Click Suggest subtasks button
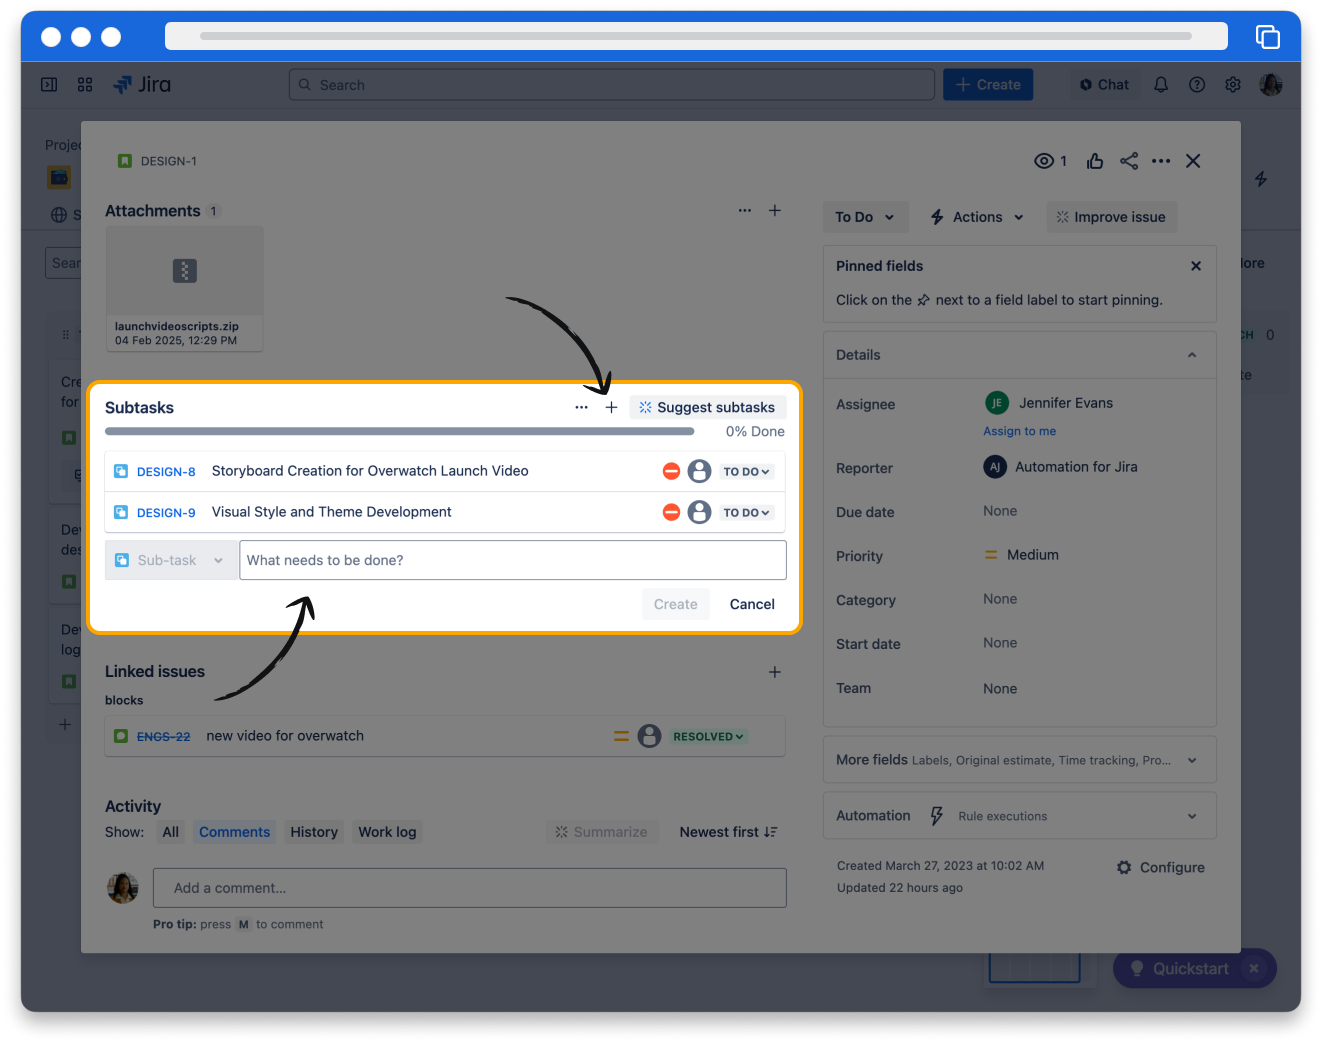Image resolution: width=1322 pixels, height=1043 pixels. [708, 407]
